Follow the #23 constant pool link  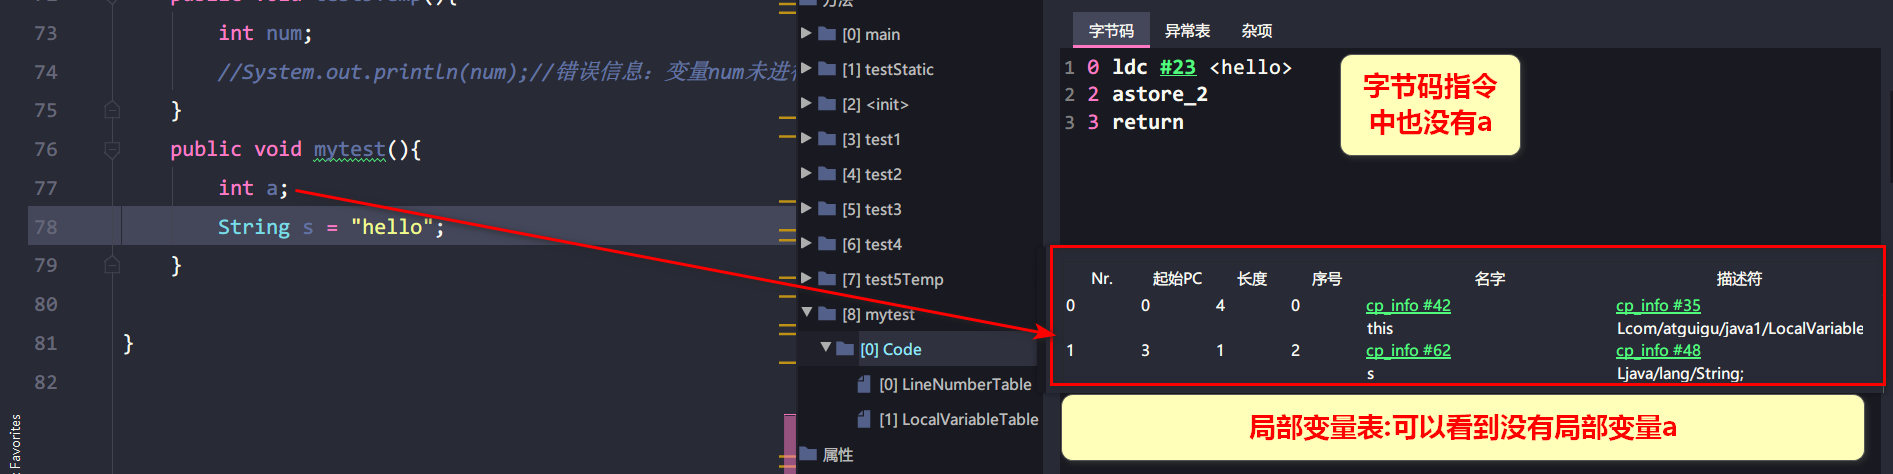[x=1177, y=67]
